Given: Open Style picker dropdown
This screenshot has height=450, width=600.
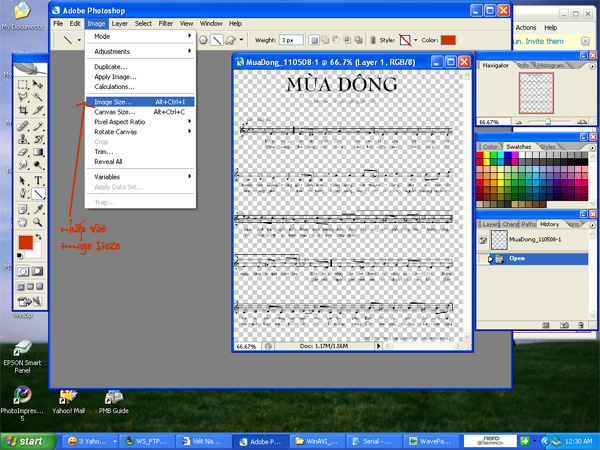Looking at the screenshot, I should click(416, 40).
